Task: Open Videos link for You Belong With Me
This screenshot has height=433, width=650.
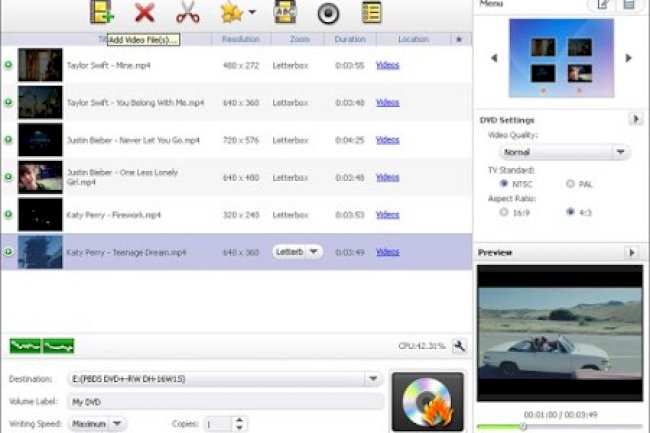Action: tap(388, 102)
